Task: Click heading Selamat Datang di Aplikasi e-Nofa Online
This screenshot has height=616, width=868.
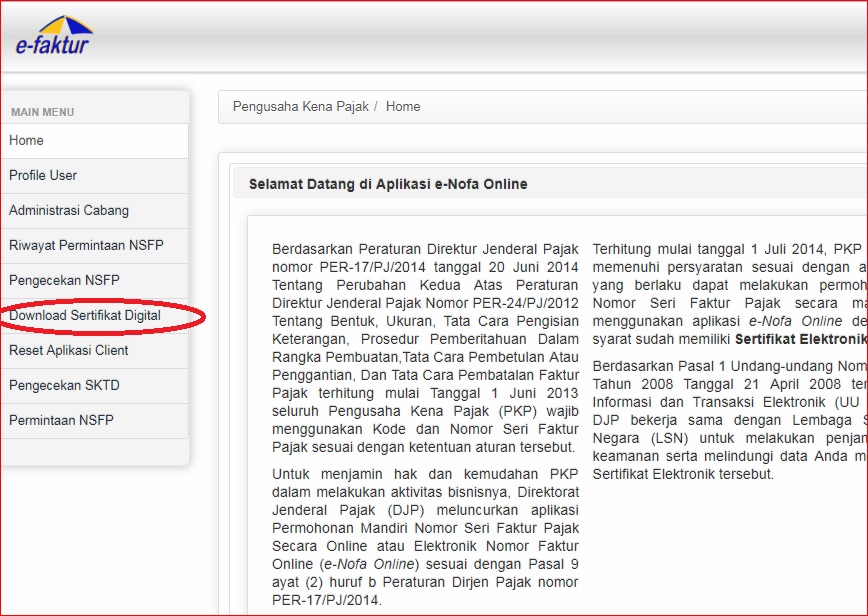Action: [x=388, y=184]
